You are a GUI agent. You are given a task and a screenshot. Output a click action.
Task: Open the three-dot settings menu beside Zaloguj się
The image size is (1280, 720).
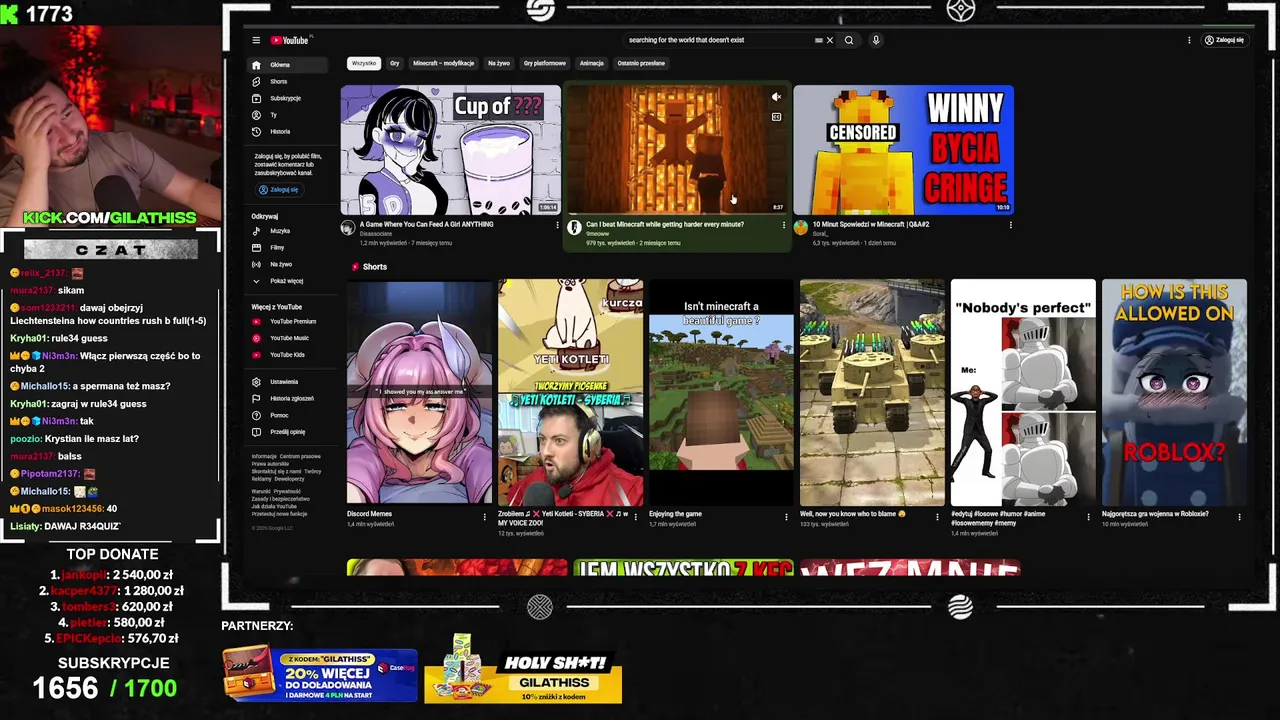[1189, 40]
